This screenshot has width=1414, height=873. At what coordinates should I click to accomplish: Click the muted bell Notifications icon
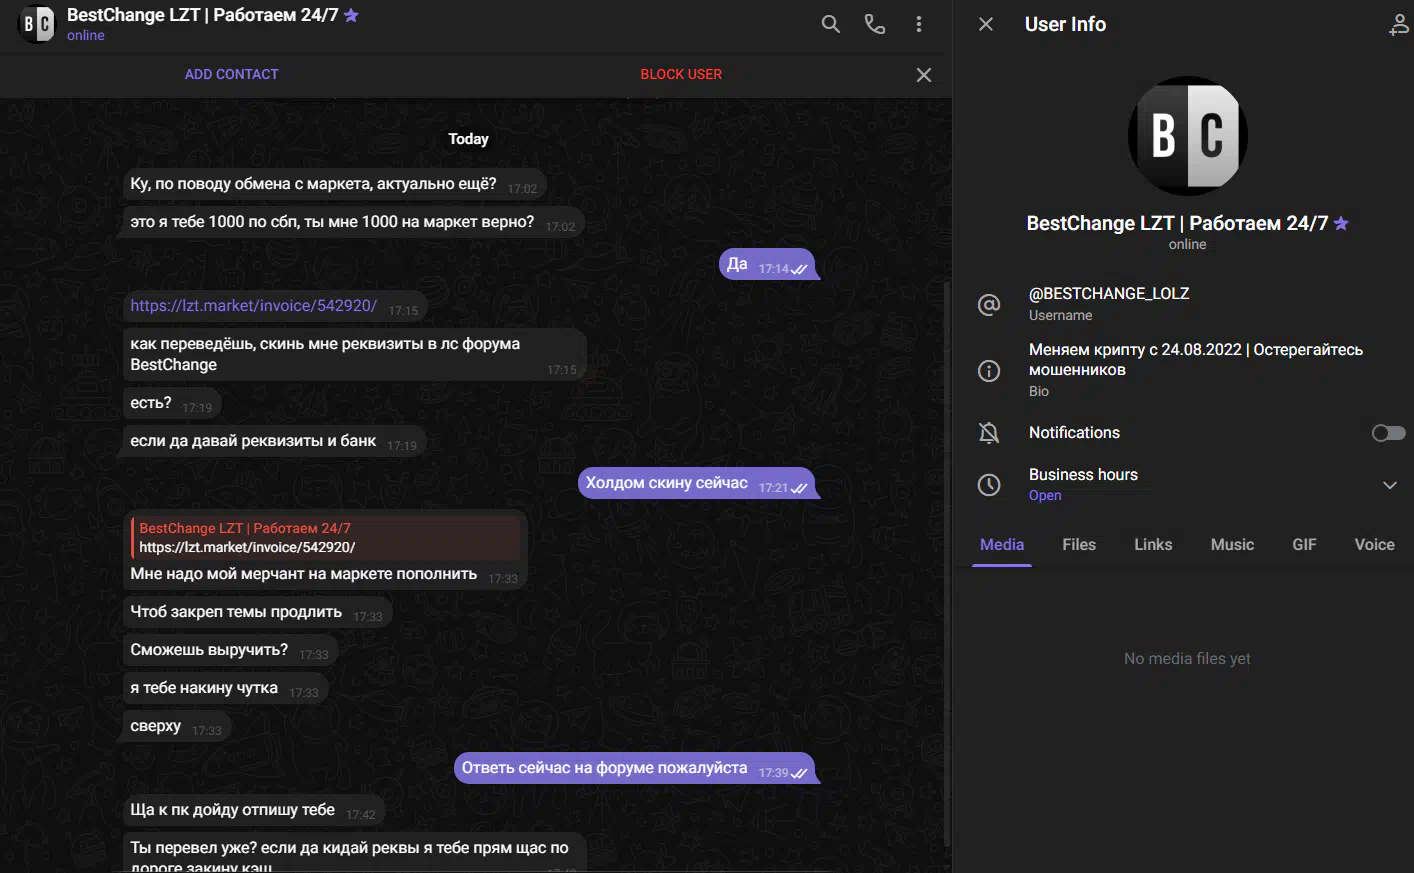[989, 433]
